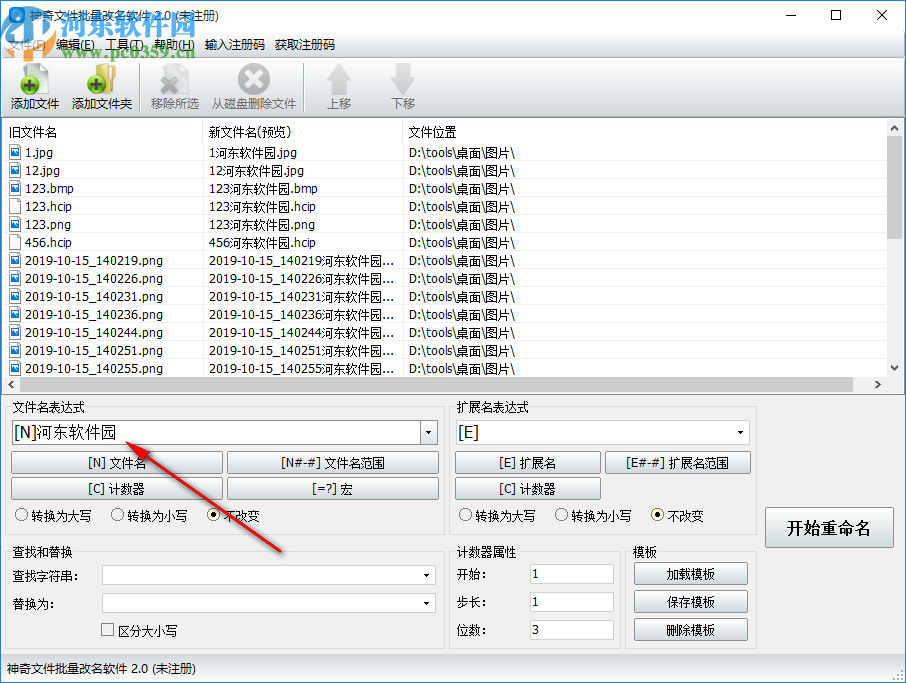Image resolution: width=906 pixels, height=683 pixels.
Task: Open the extension expression dropdown arrow
Action: point(740,432)
